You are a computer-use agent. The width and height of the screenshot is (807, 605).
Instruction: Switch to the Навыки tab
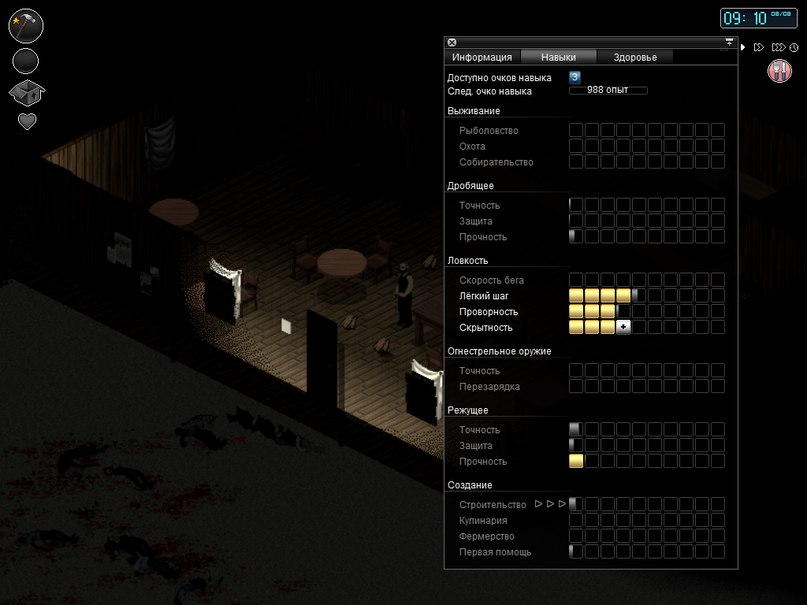click(558, 57)
